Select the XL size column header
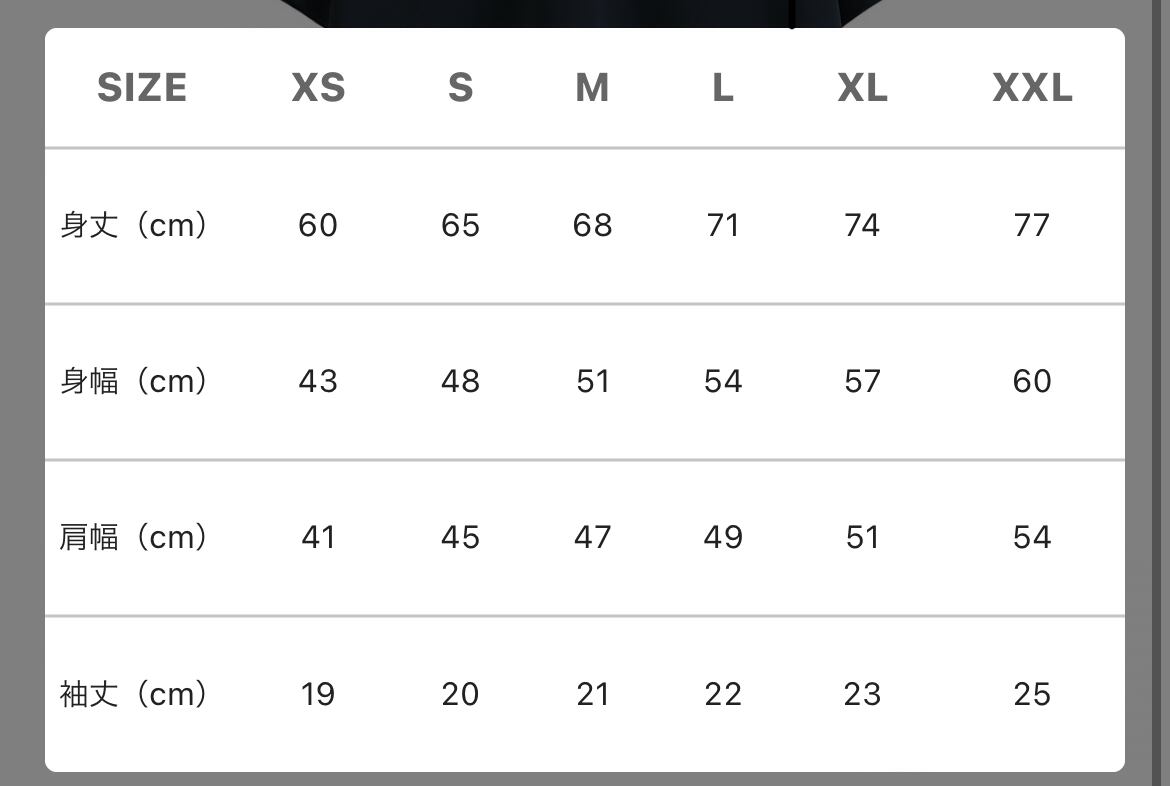Screen dimensions: 1170x786 [x=862, y=88]
